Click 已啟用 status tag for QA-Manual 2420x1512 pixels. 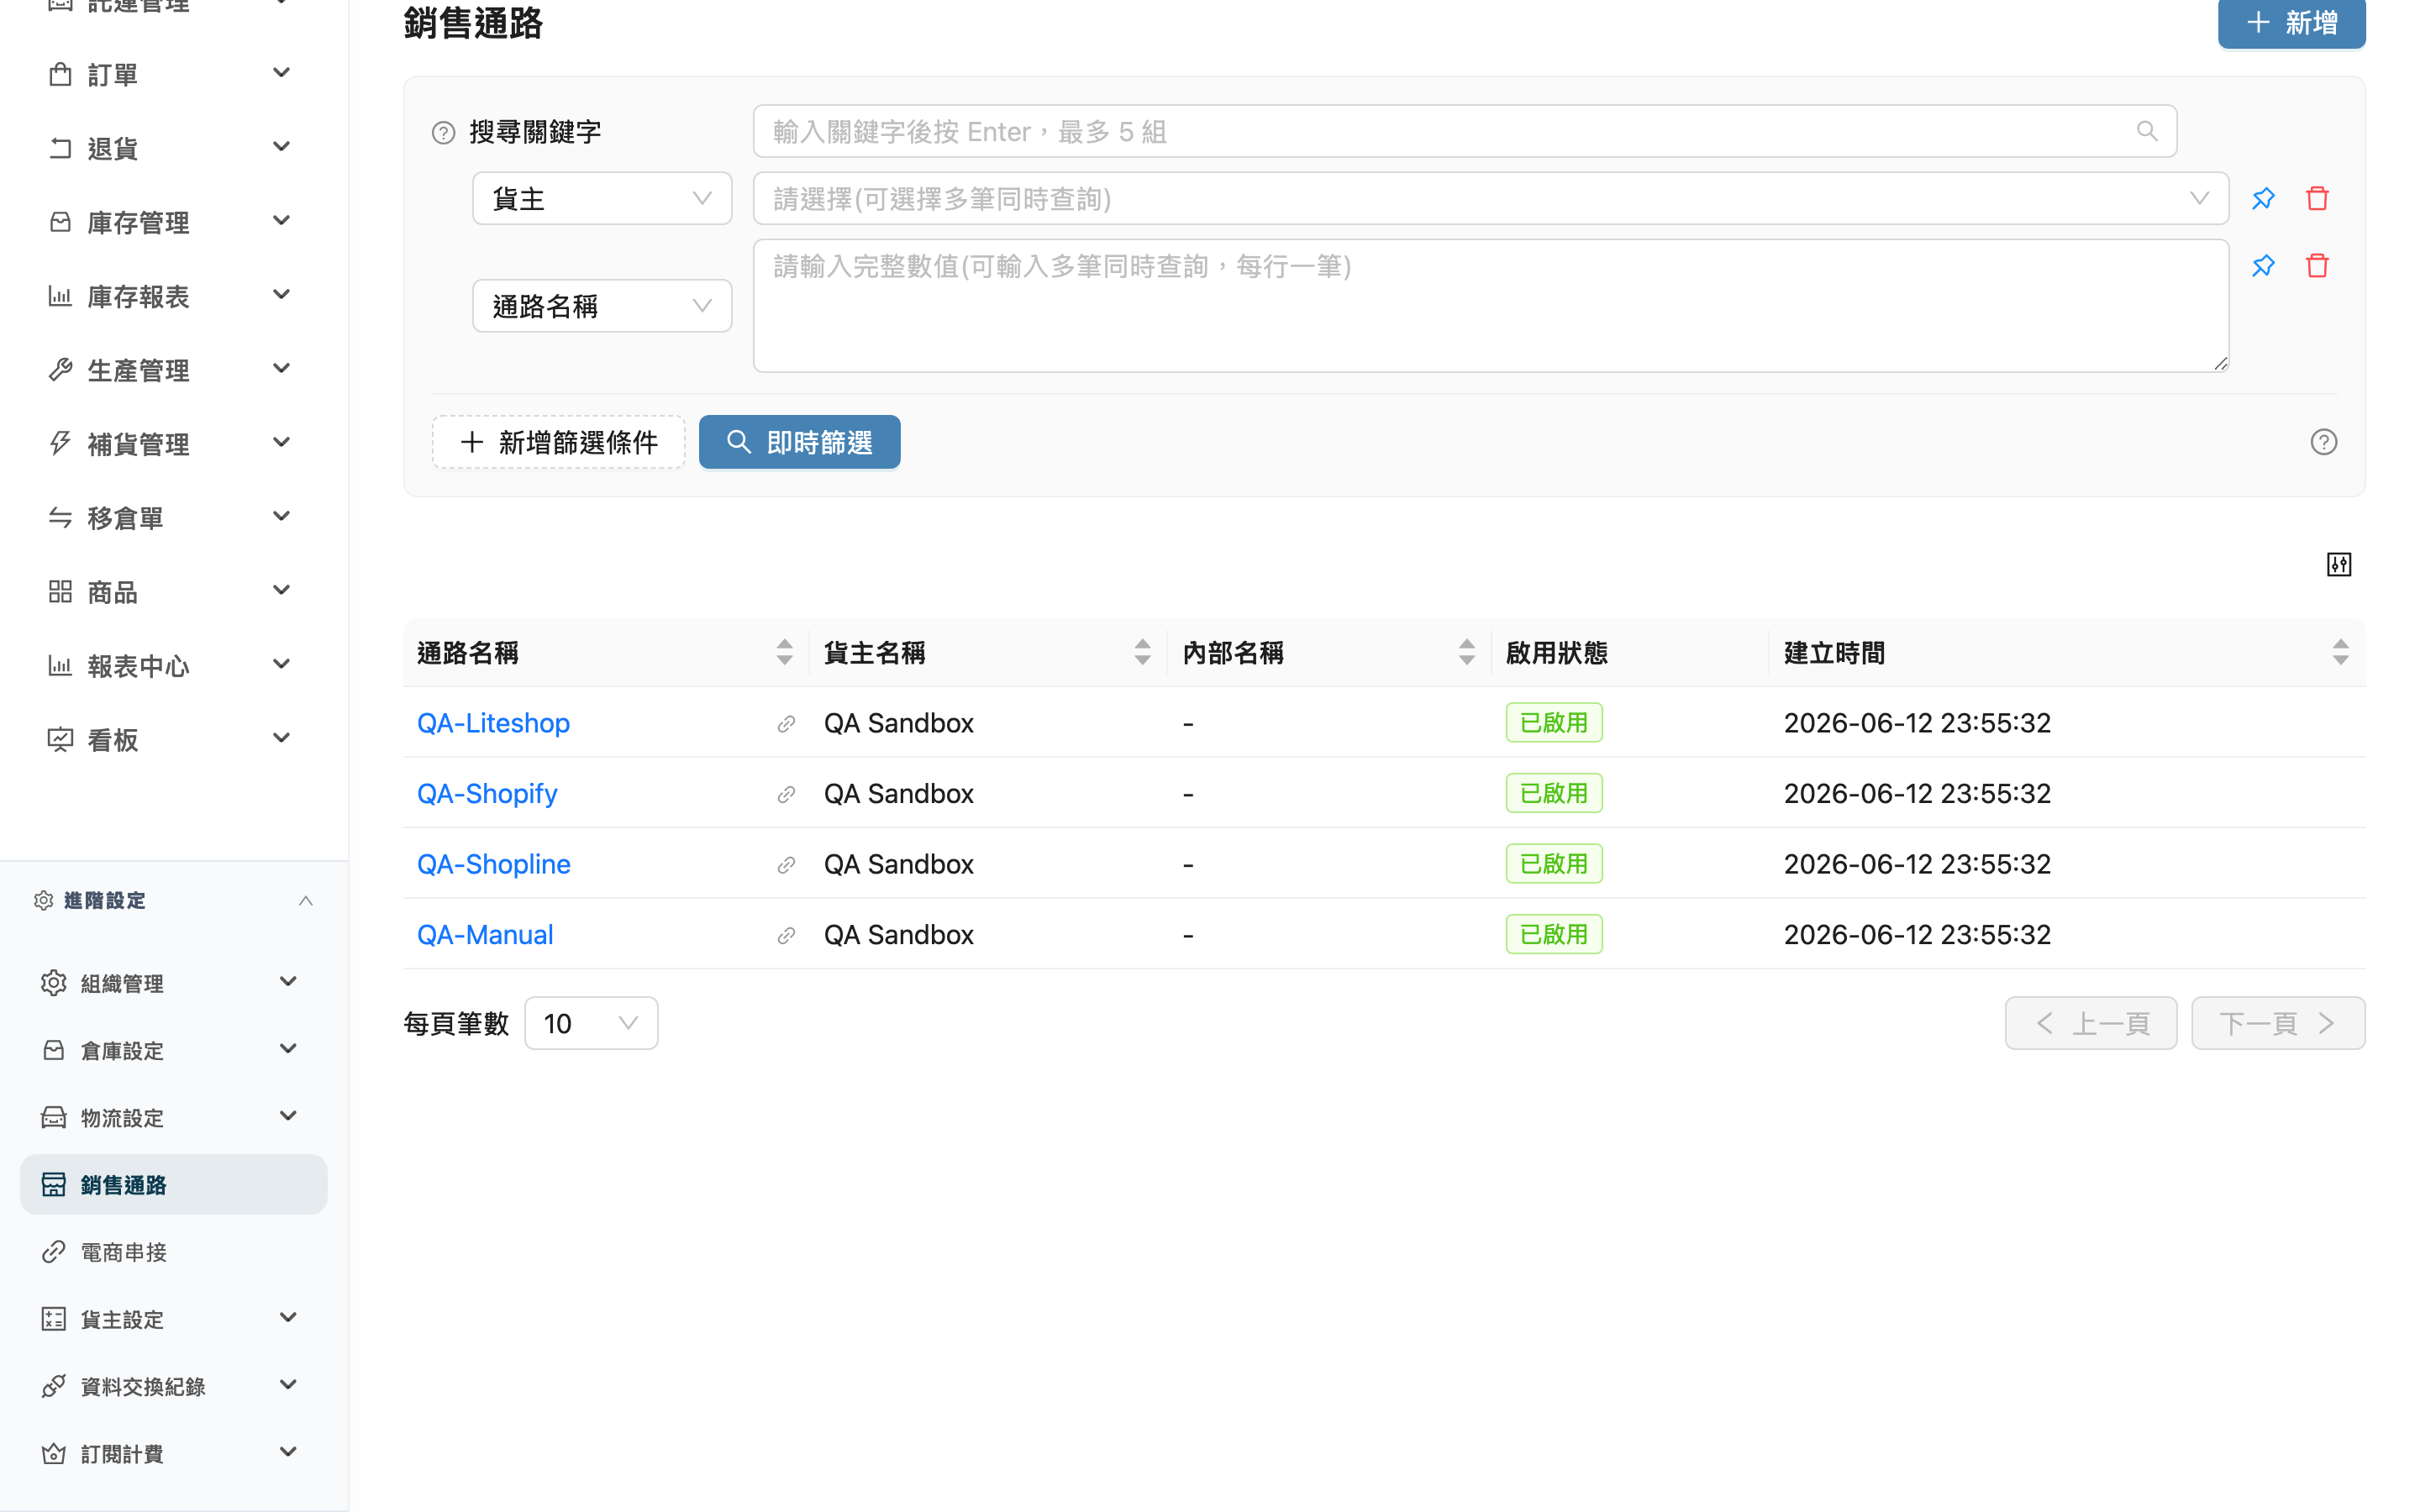1554,935
